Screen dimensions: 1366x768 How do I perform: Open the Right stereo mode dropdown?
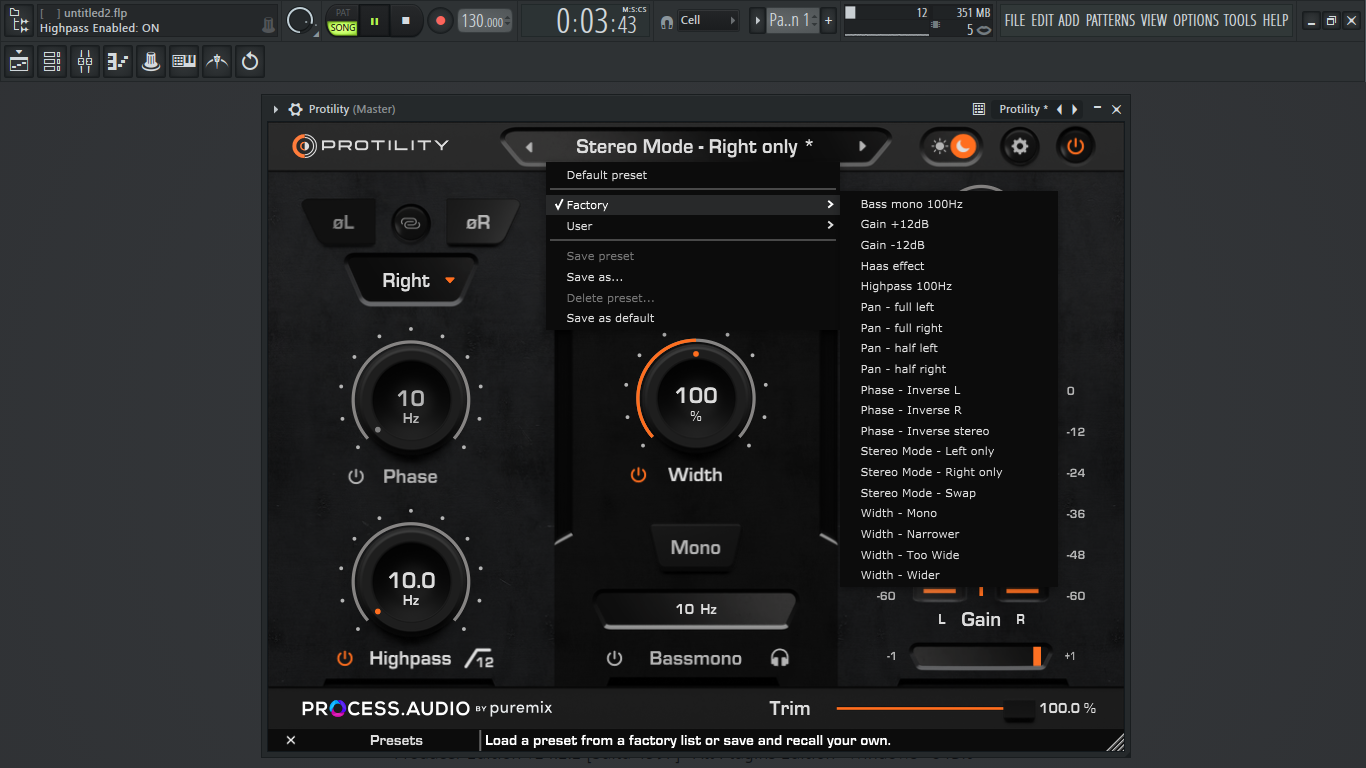(411, 281)
